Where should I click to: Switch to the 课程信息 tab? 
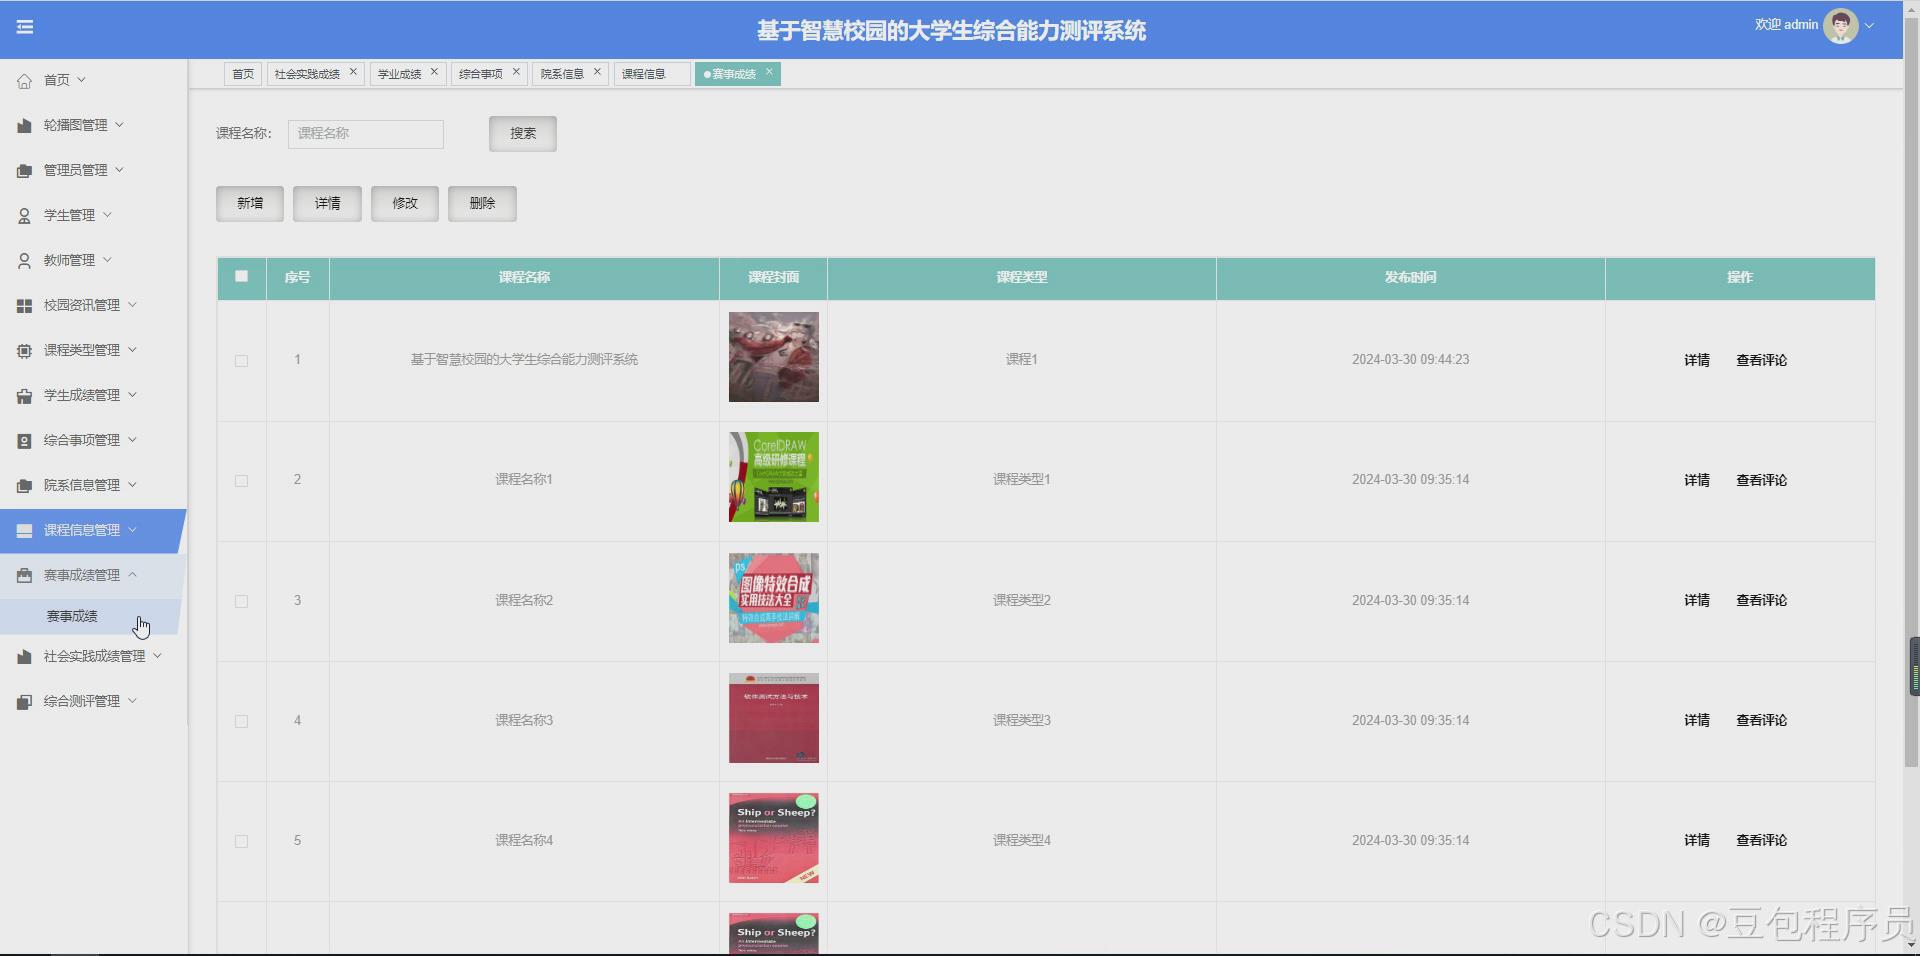644,73
